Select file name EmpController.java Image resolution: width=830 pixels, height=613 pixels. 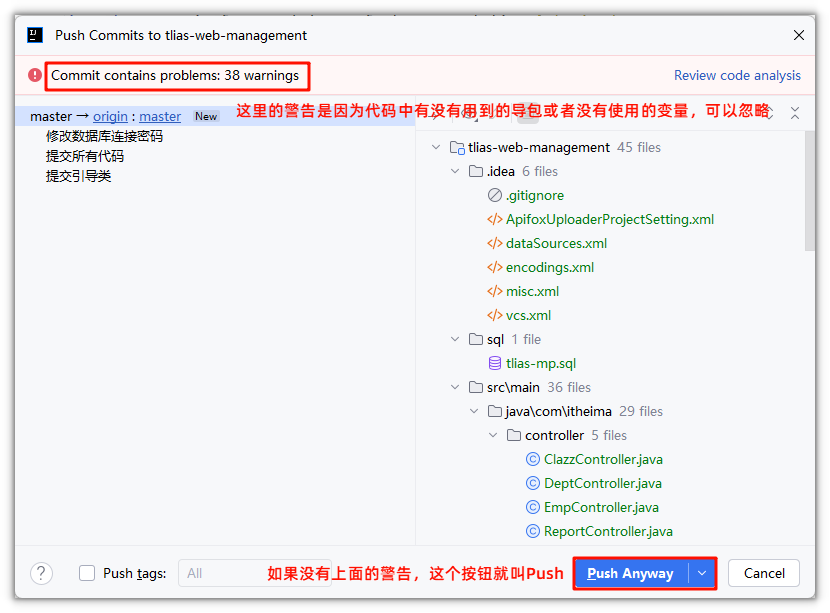601,507
